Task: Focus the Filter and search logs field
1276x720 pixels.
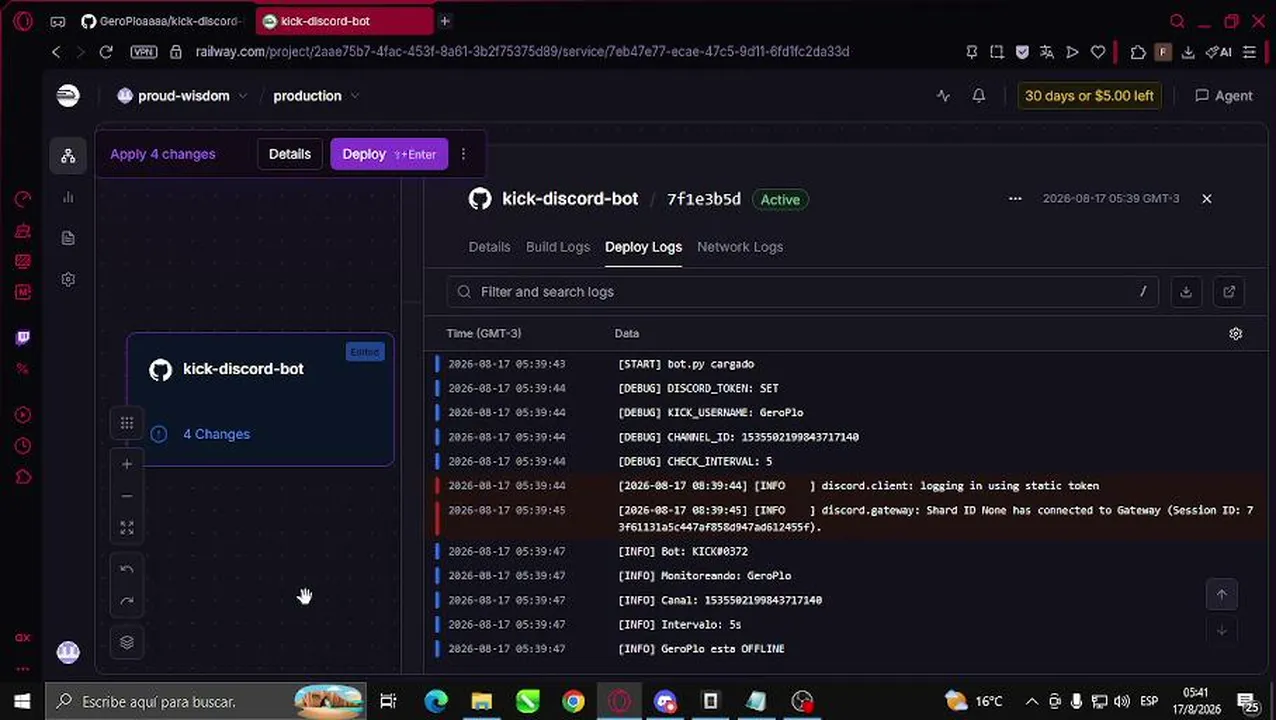Action: 802,292
